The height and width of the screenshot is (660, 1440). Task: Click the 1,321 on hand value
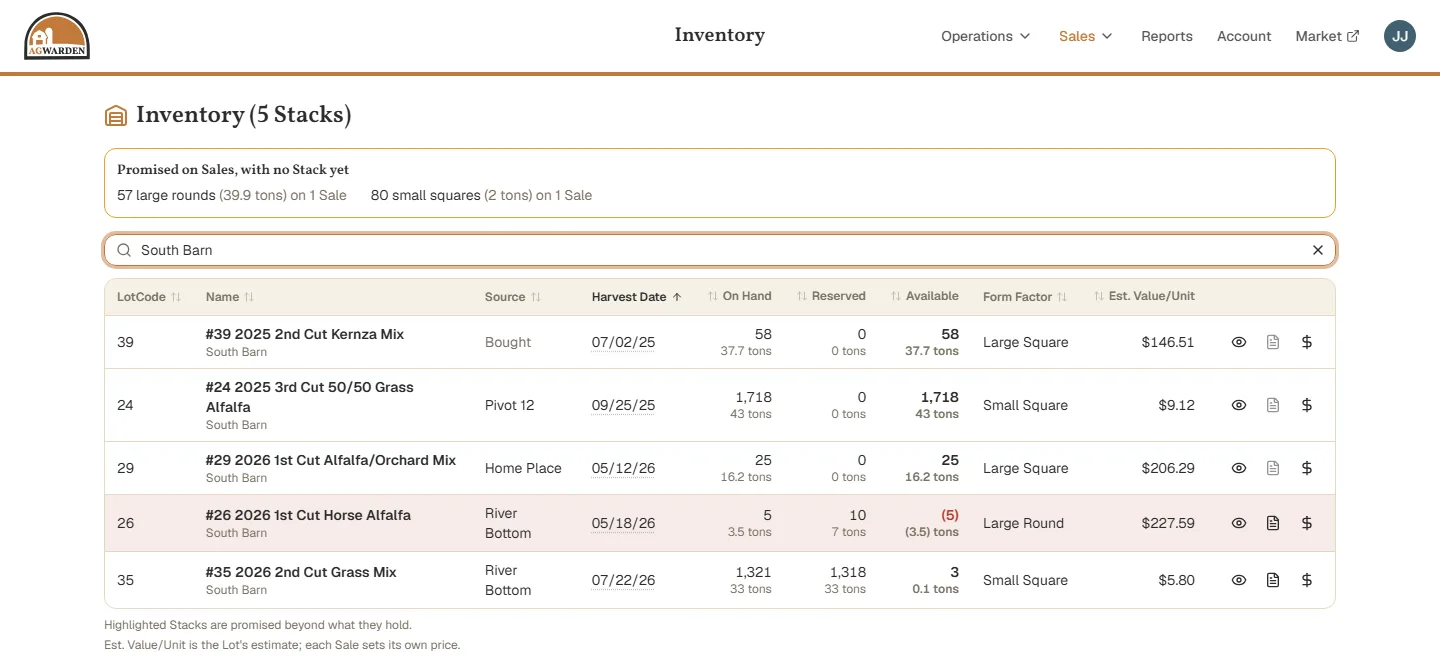point(753,572)
